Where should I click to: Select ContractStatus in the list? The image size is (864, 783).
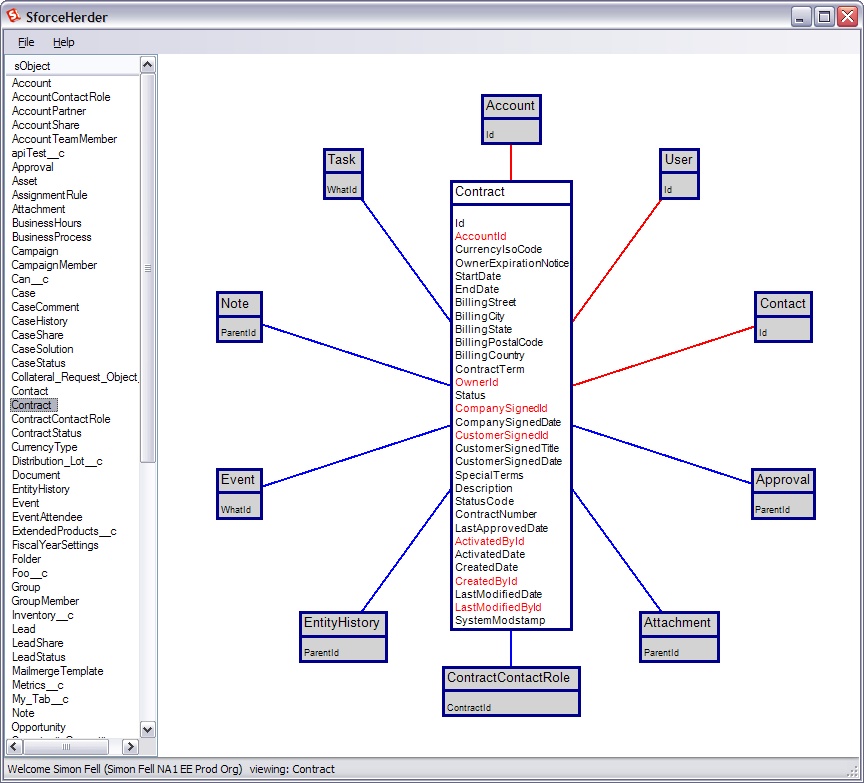point(46,433)
